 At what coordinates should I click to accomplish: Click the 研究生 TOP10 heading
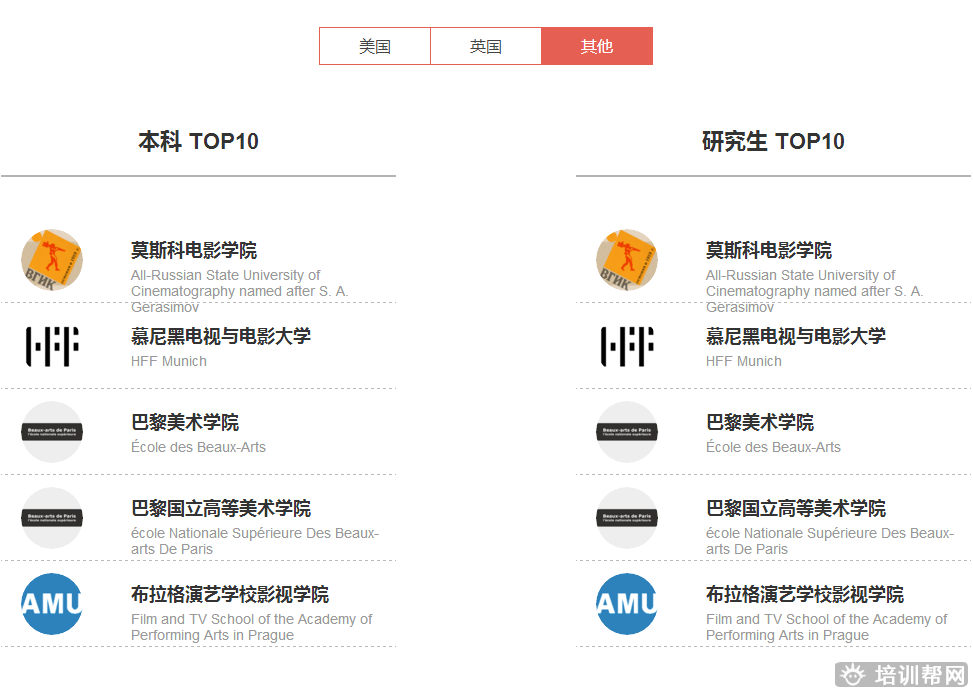coord(773,142)
